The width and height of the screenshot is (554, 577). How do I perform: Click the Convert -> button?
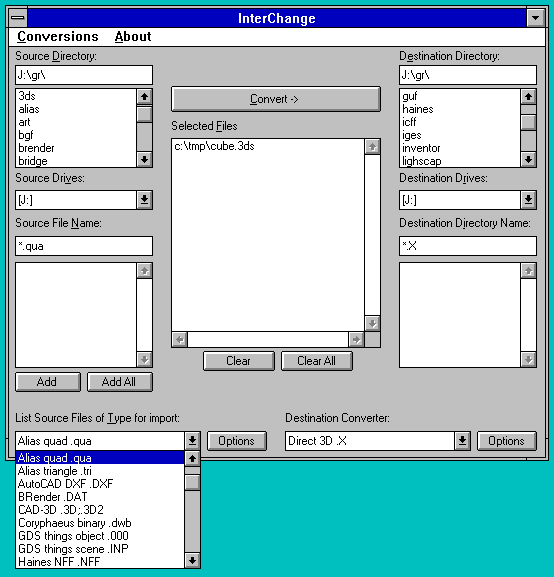[276, 99]
